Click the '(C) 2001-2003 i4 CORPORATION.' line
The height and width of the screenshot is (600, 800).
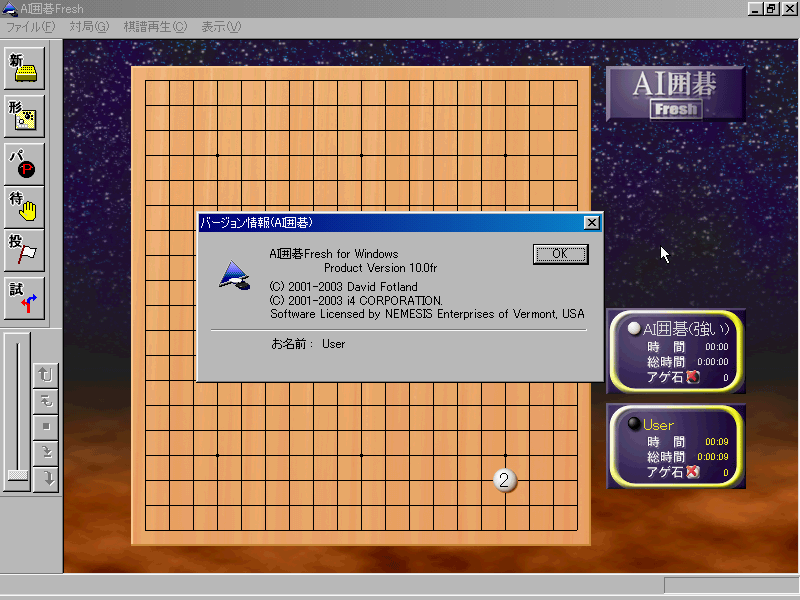(x=356, y=301)
